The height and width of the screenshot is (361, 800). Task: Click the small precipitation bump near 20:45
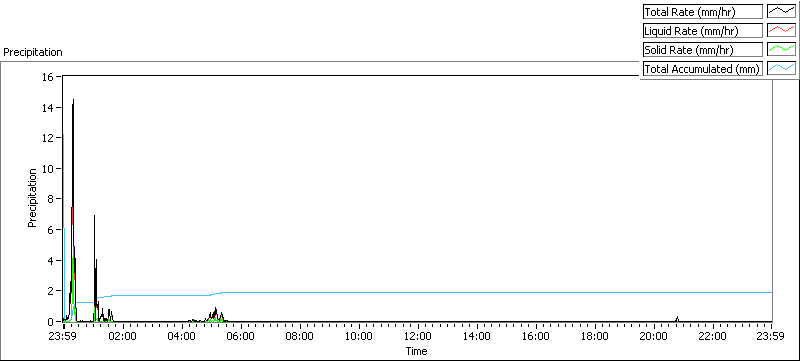tap(677, 318)
